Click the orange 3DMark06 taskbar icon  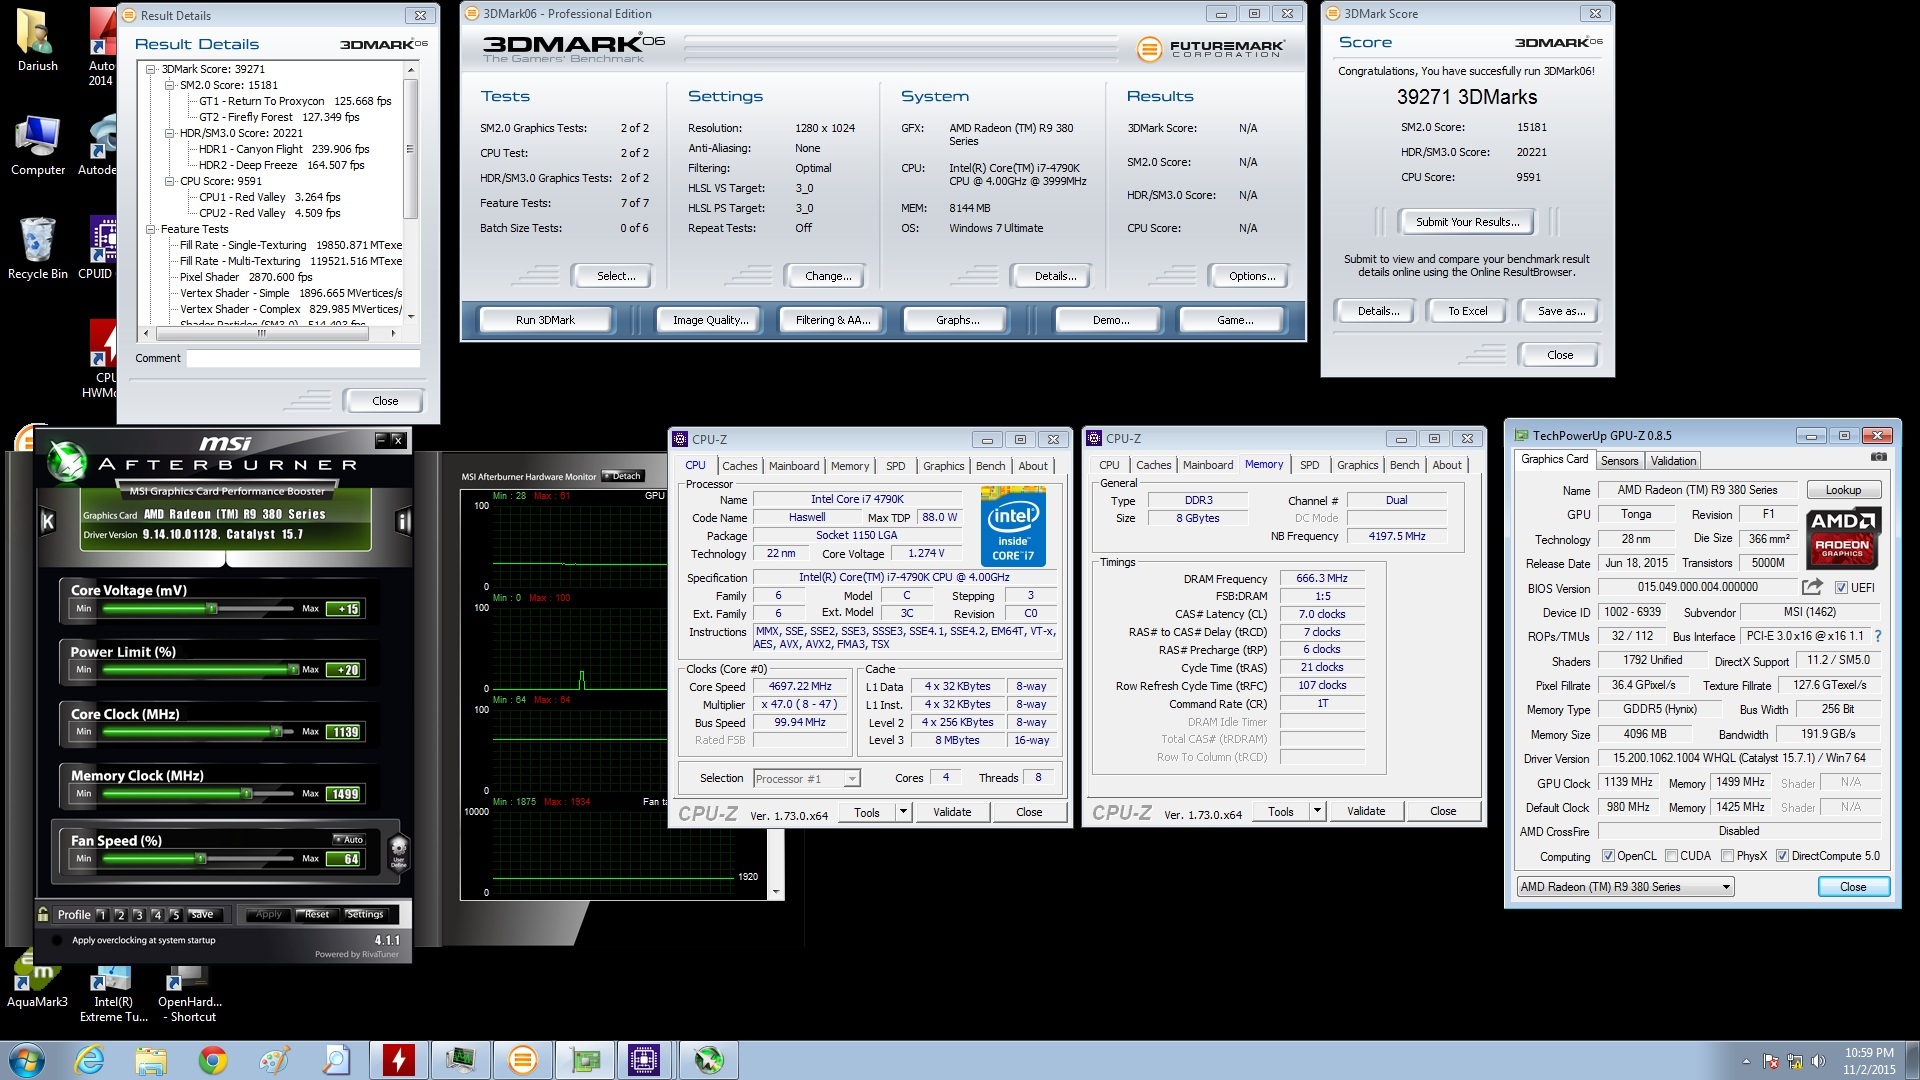tap(522, 1060)
